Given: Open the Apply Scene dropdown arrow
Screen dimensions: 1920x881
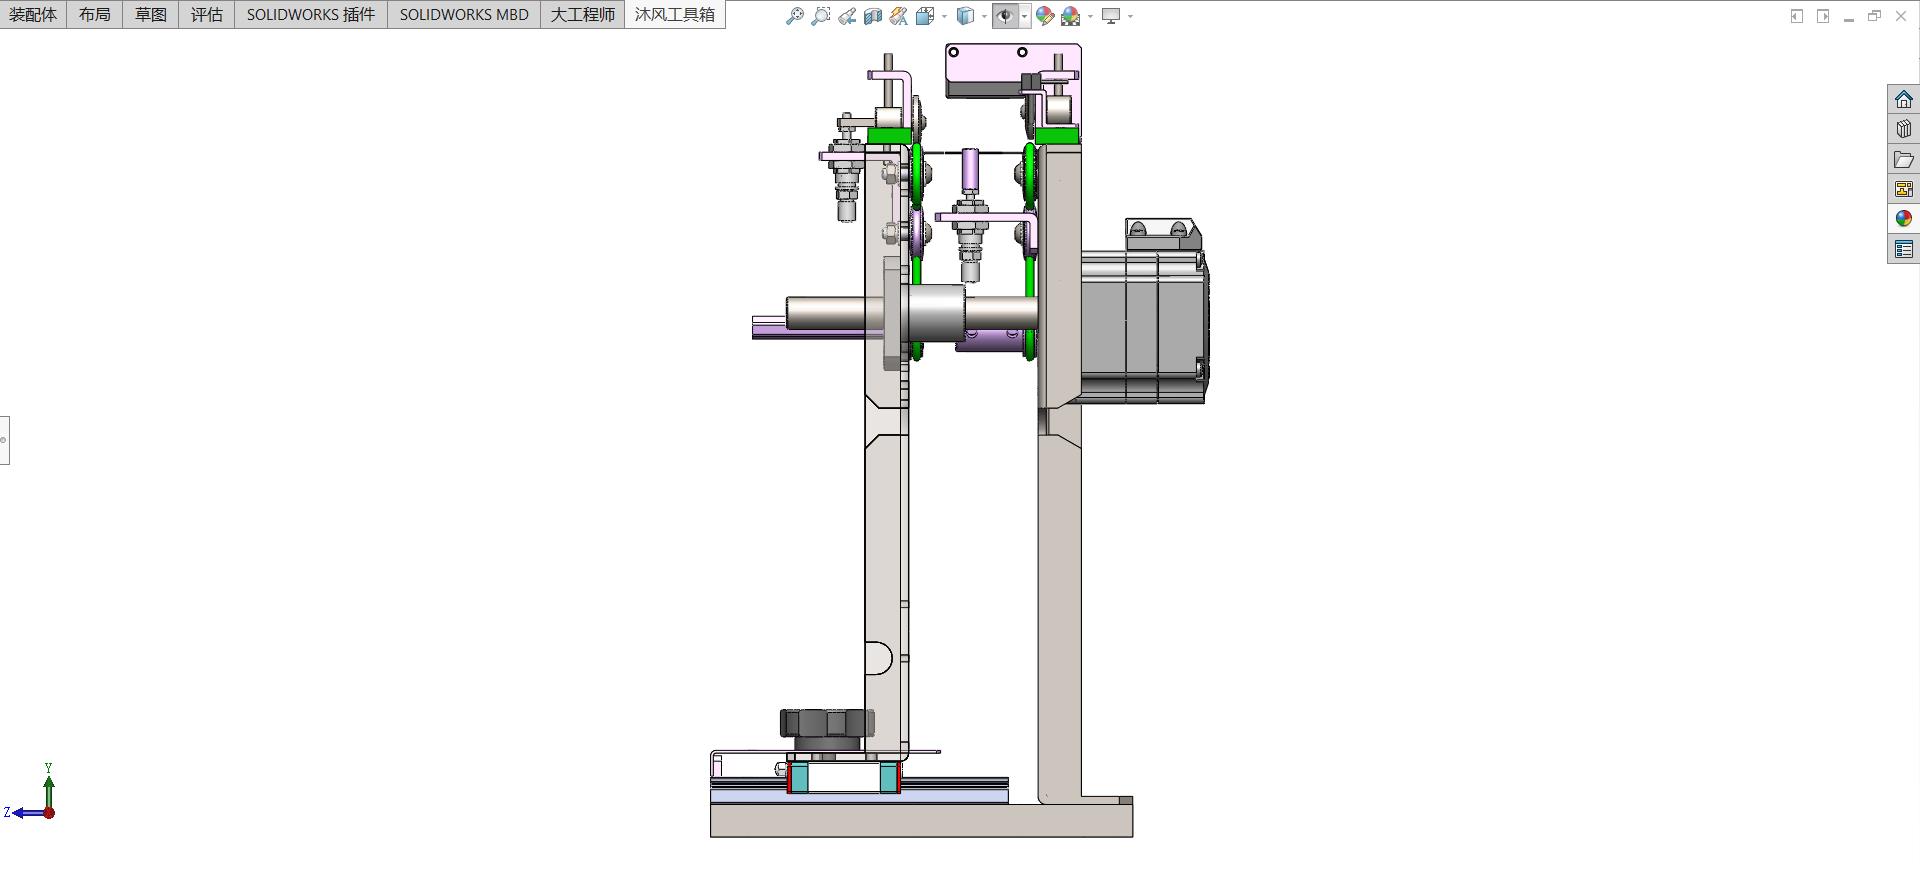Looking at the screenshot, I should 1090,16.
